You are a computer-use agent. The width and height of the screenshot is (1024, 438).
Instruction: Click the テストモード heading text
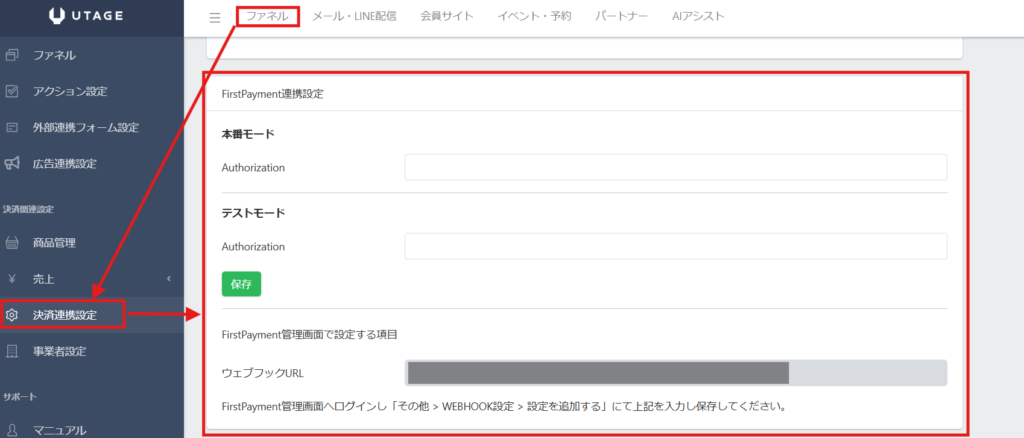(x=254, y=213)
